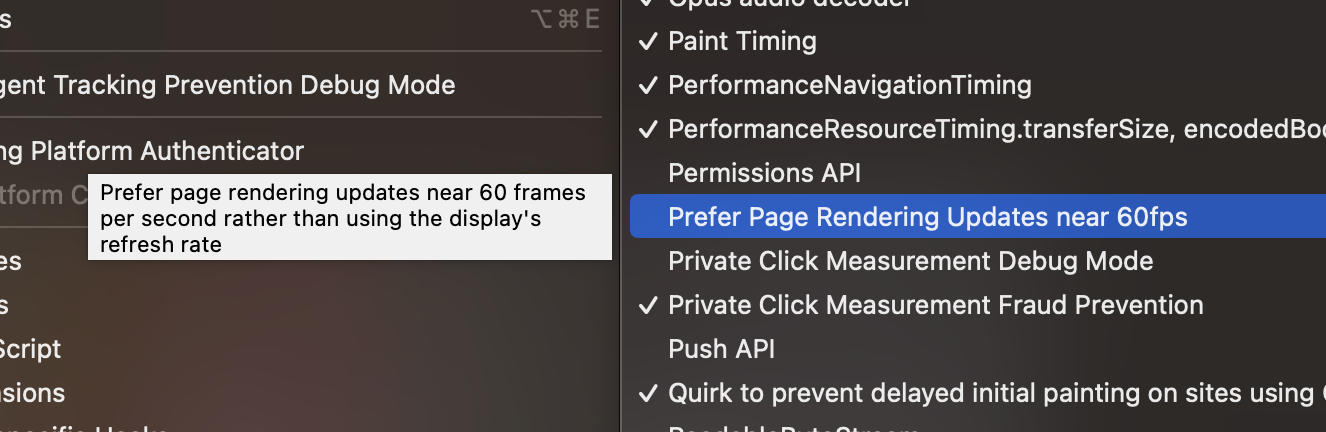
Task: Disable the Paint Timing experimental feature
Action: (742, 41)
